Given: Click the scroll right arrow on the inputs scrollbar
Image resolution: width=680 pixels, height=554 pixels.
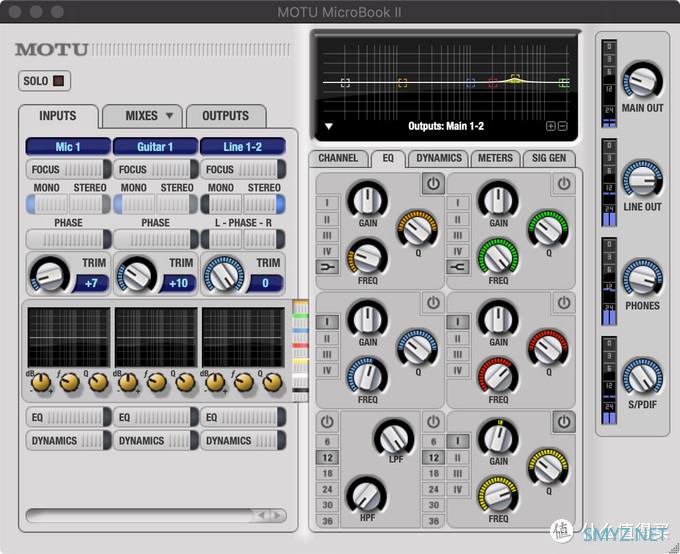Looking at the screenshot, I should tap(276, 515).
